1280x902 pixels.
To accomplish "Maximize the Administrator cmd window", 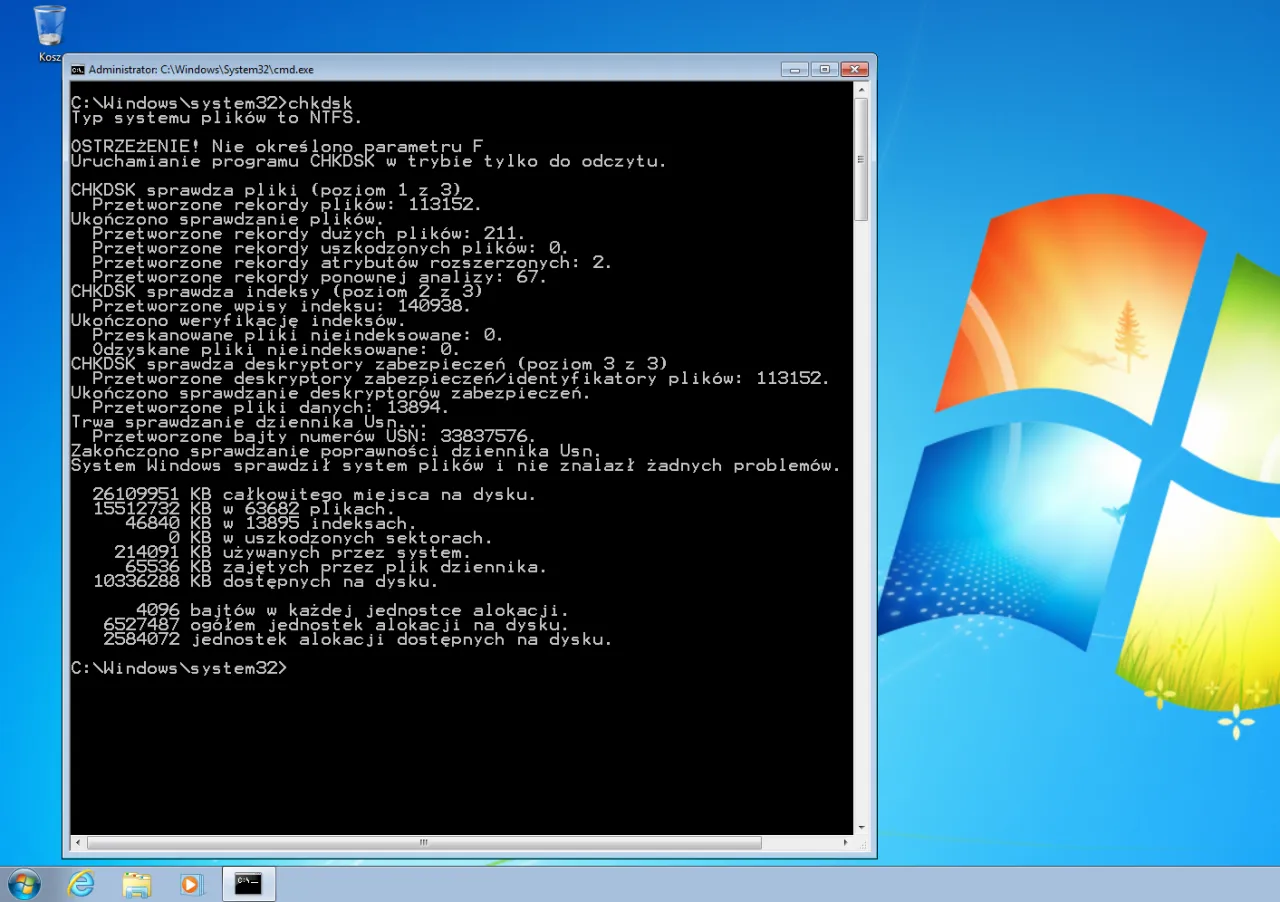I will pyautogui.click(x=824, y=69).
